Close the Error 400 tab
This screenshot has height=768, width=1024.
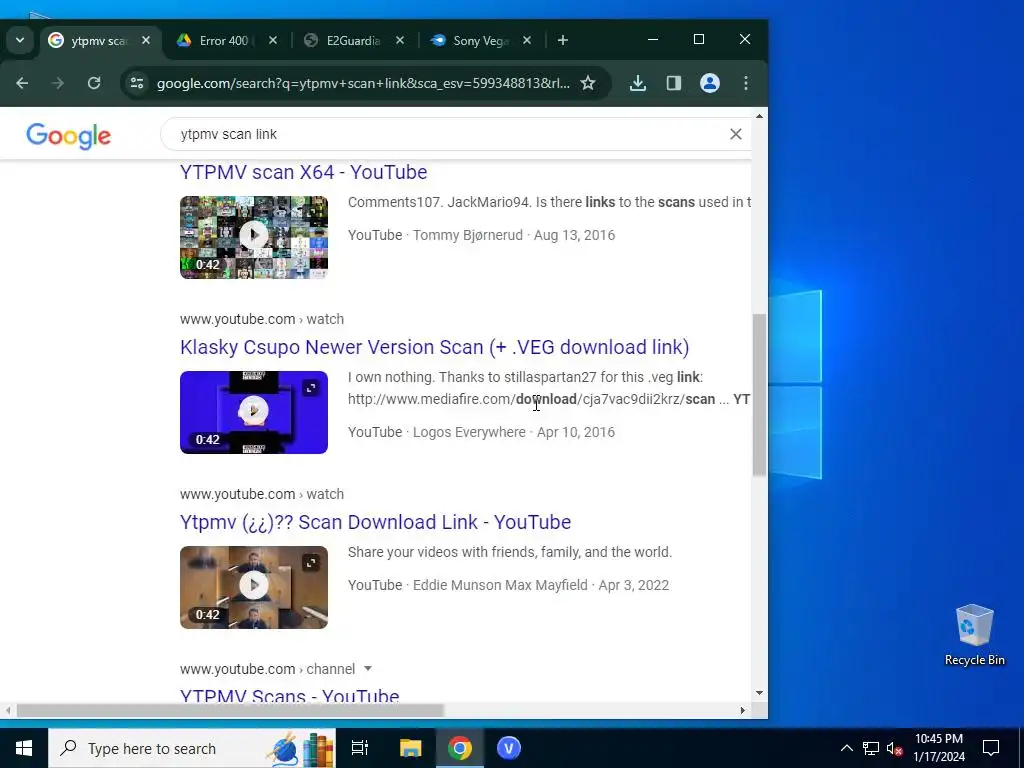coord(273,40)
